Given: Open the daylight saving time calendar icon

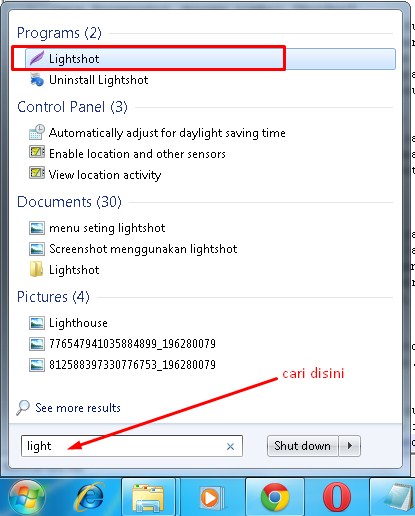Looking at the screenshot, I should tap(37, 132).
